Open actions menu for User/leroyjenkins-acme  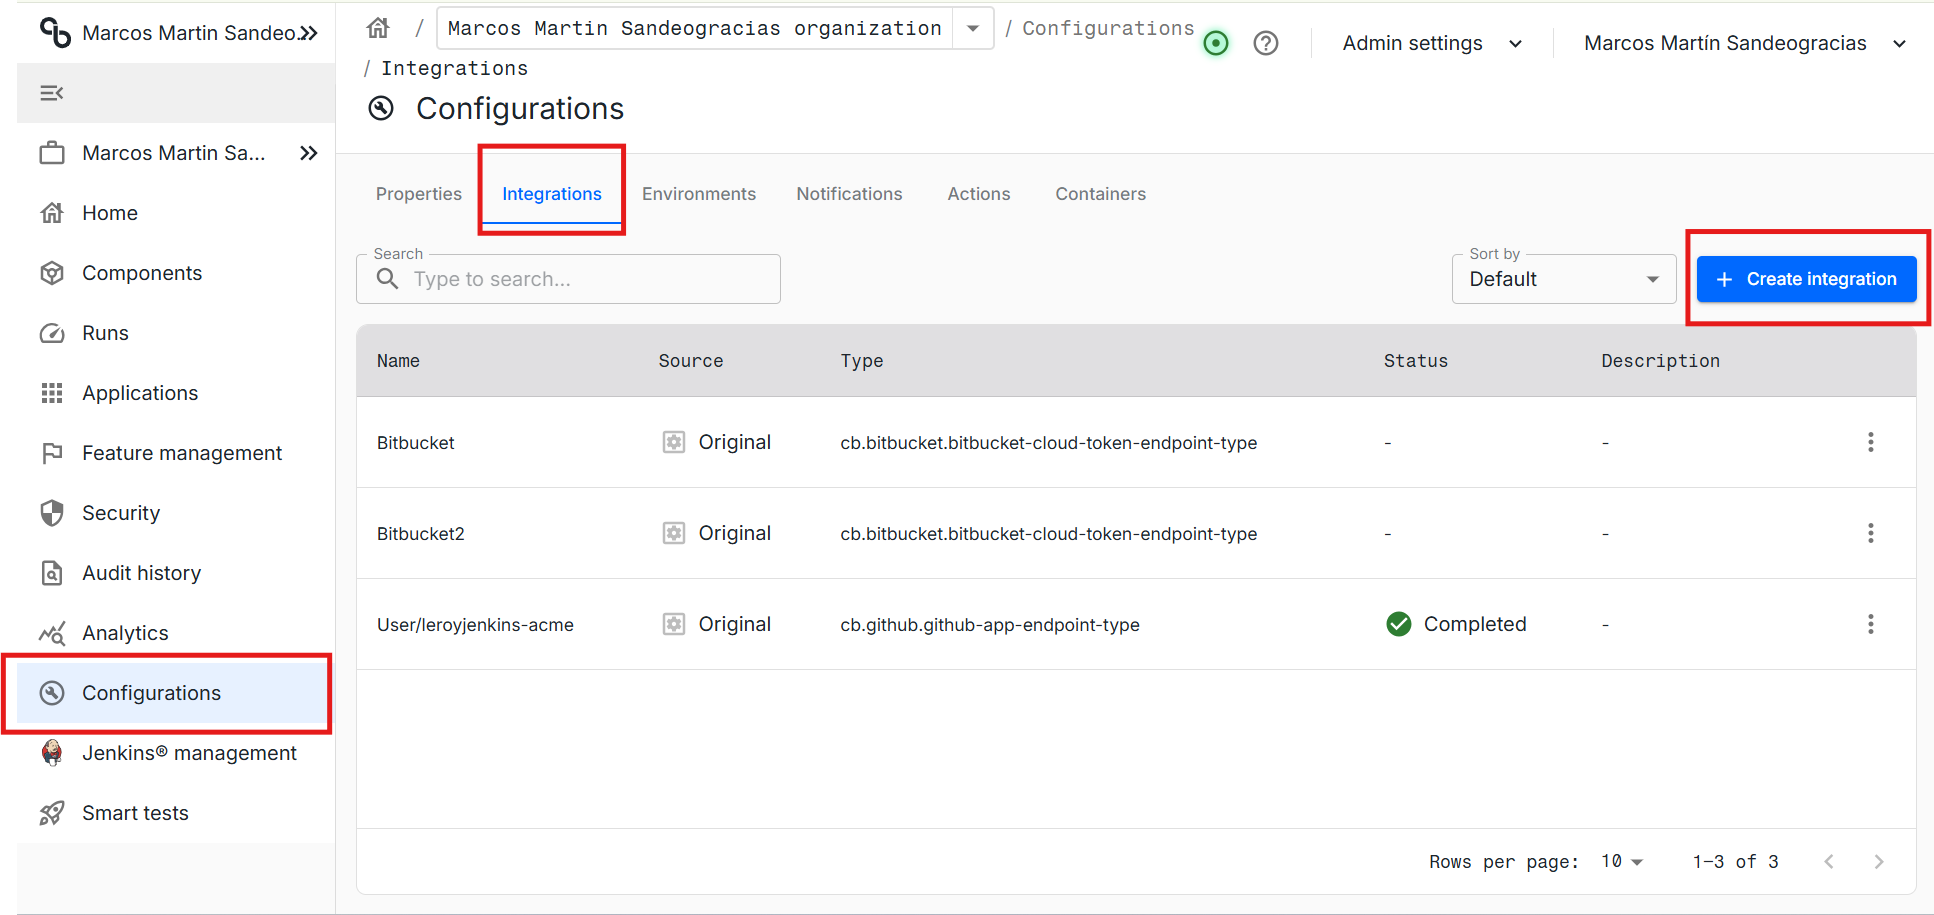tap(1870, 624)
